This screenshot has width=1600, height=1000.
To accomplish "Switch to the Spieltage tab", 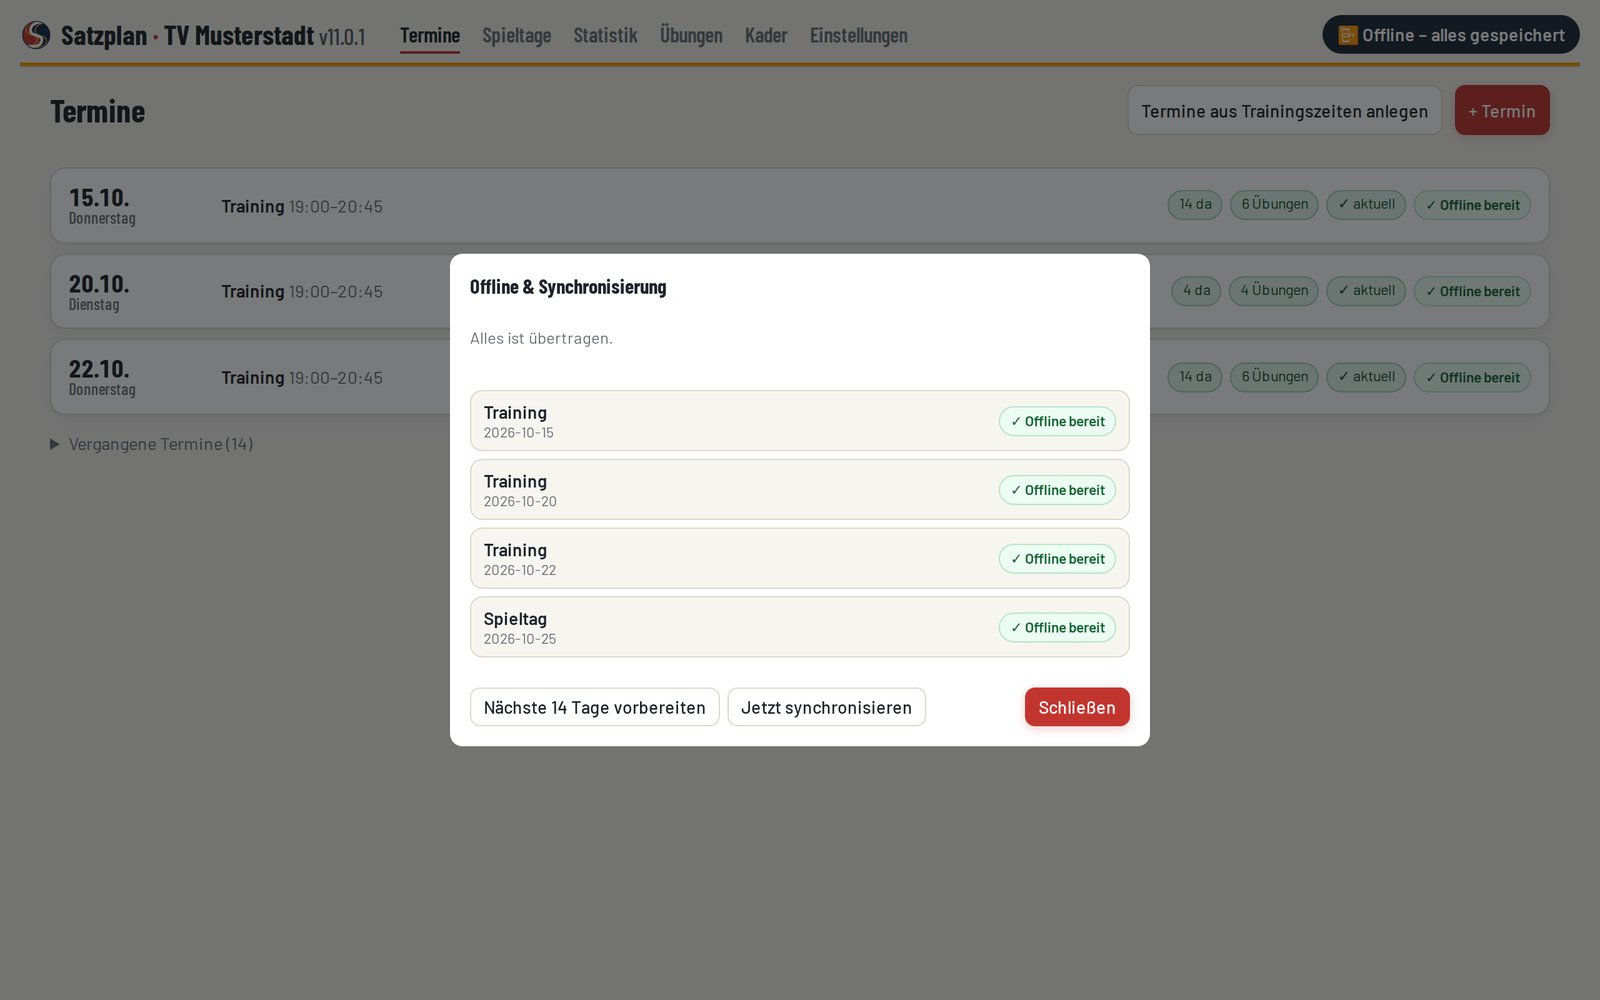I will [x=516, y=35].
